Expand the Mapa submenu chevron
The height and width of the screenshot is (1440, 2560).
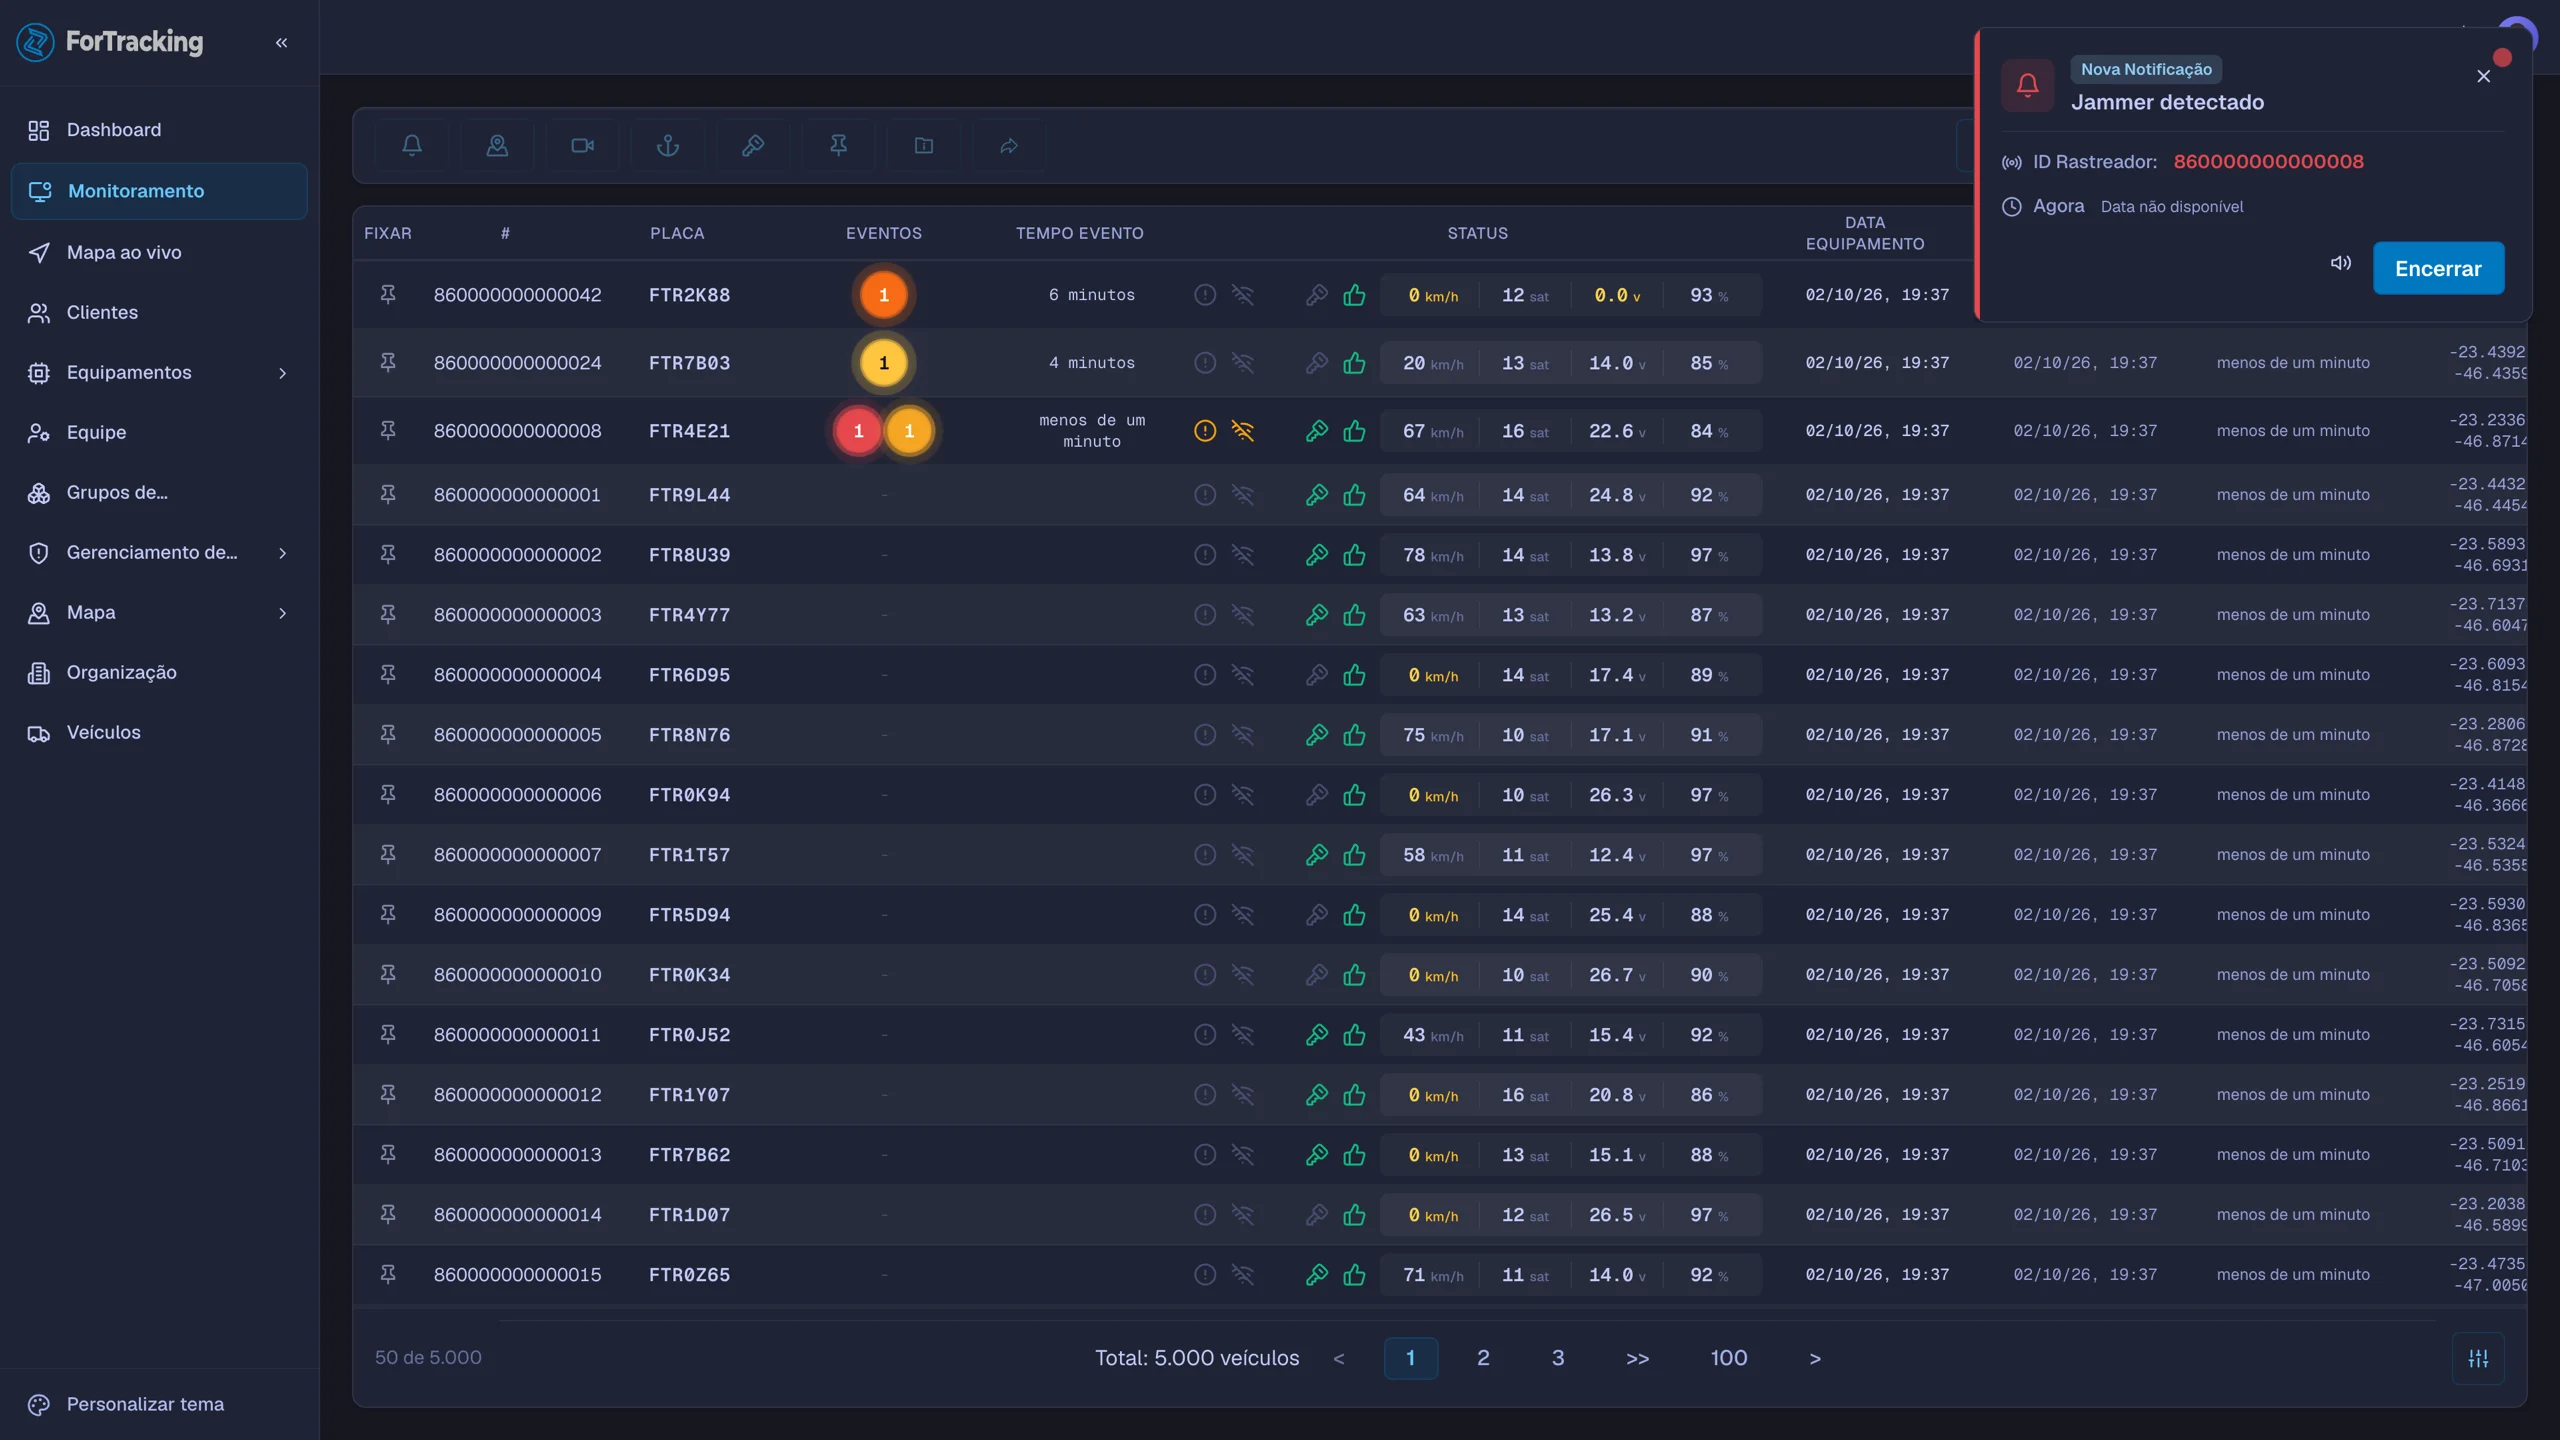click(x=282, y=613)
